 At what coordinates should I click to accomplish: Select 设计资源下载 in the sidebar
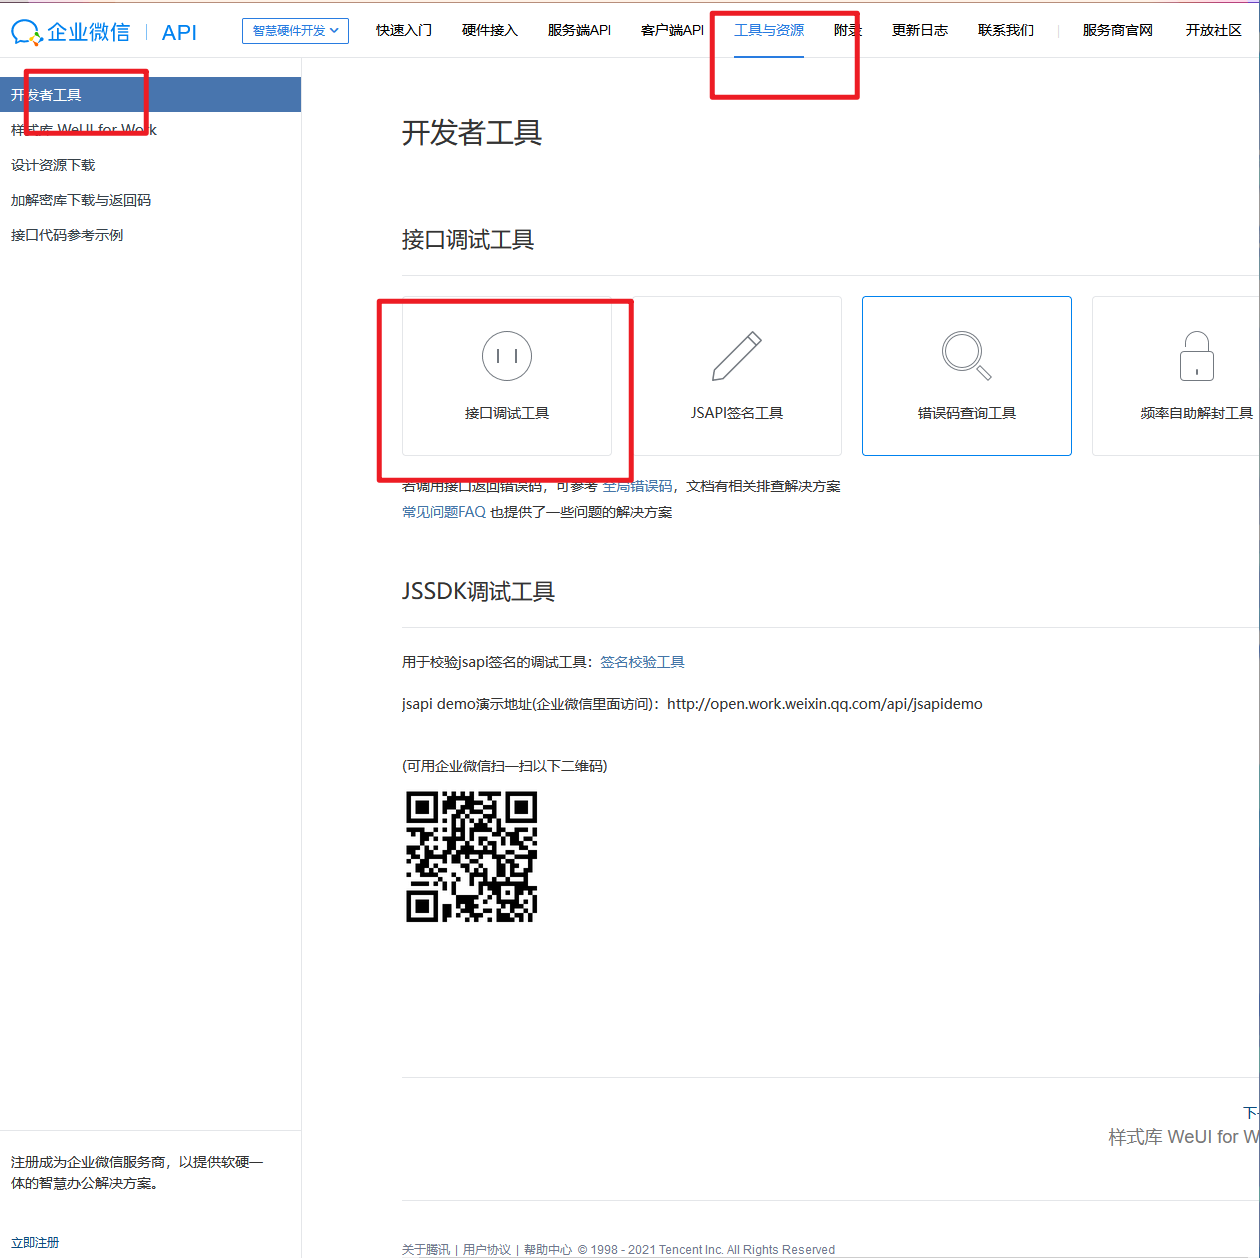(x=53, y=165)
